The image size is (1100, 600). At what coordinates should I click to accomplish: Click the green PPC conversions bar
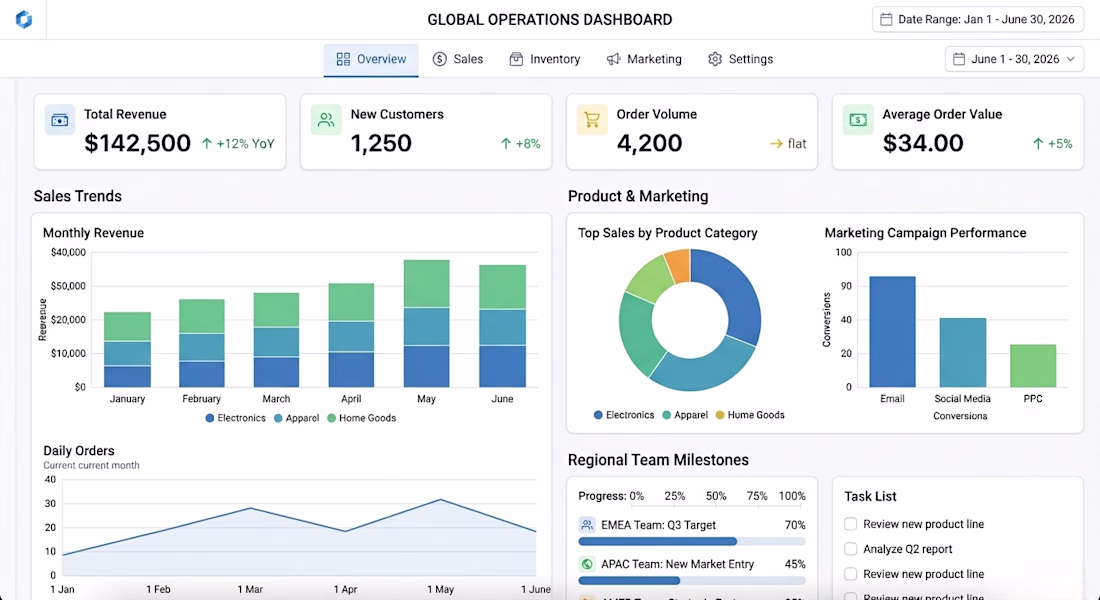tap(1033, 366)
